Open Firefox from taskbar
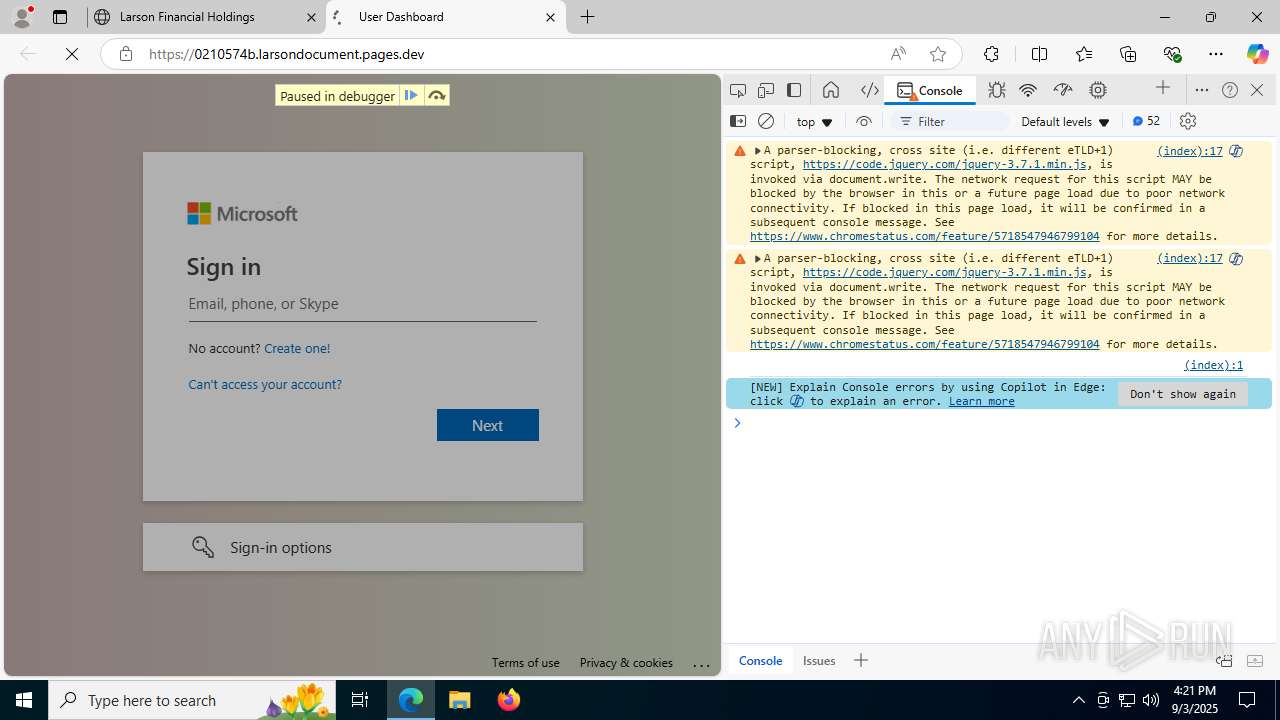Image resolution: width=1280 pixels, height=720 pixels. point(509,700)
